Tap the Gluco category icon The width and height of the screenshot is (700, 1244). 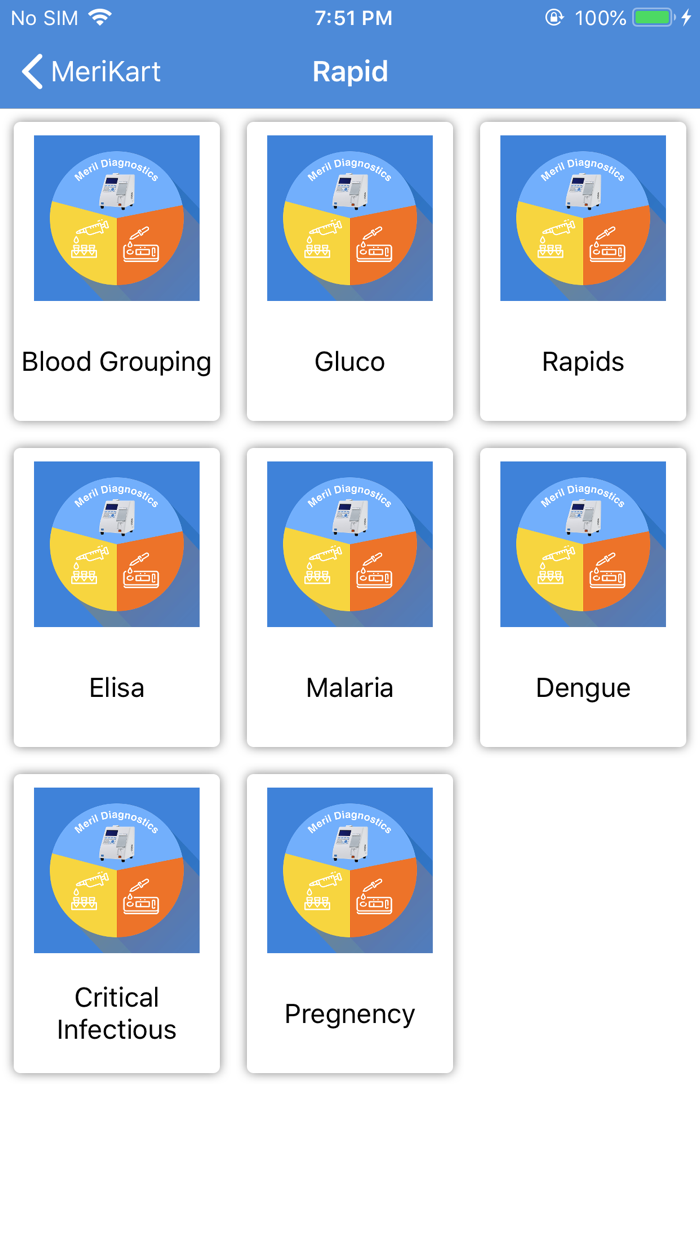click(x=350, y=218)
